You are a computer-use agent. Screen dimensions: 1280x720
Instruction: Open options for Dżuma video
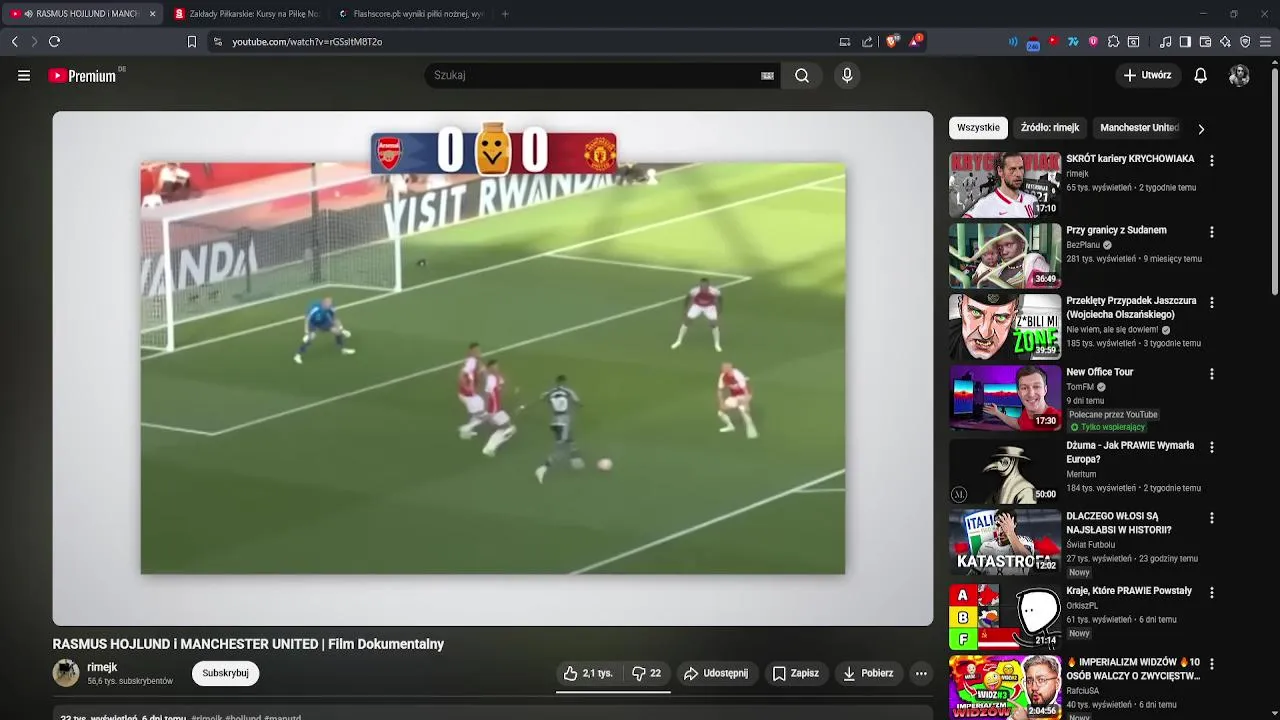(x=1211, y=447)
